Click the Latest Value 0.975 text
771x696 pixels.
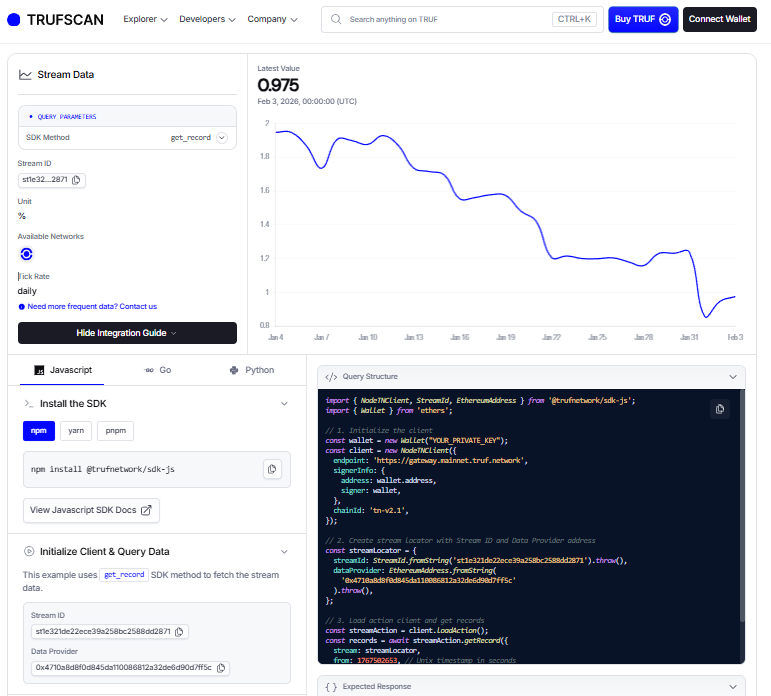278,86
